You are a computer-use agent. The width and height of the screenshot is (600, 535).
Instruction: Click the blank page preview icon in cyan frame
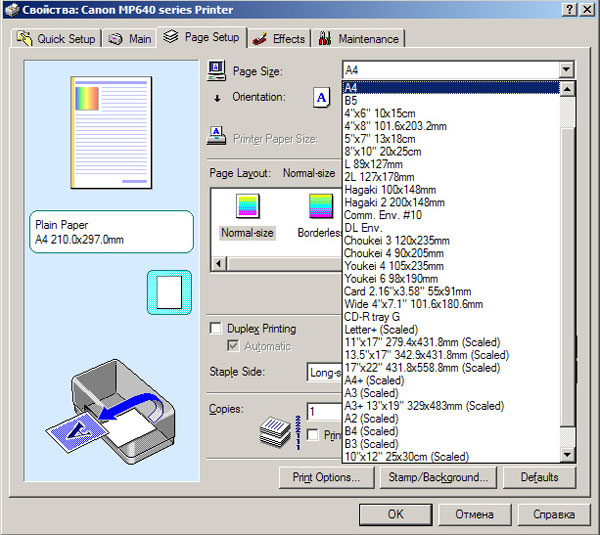pos(169,292)
